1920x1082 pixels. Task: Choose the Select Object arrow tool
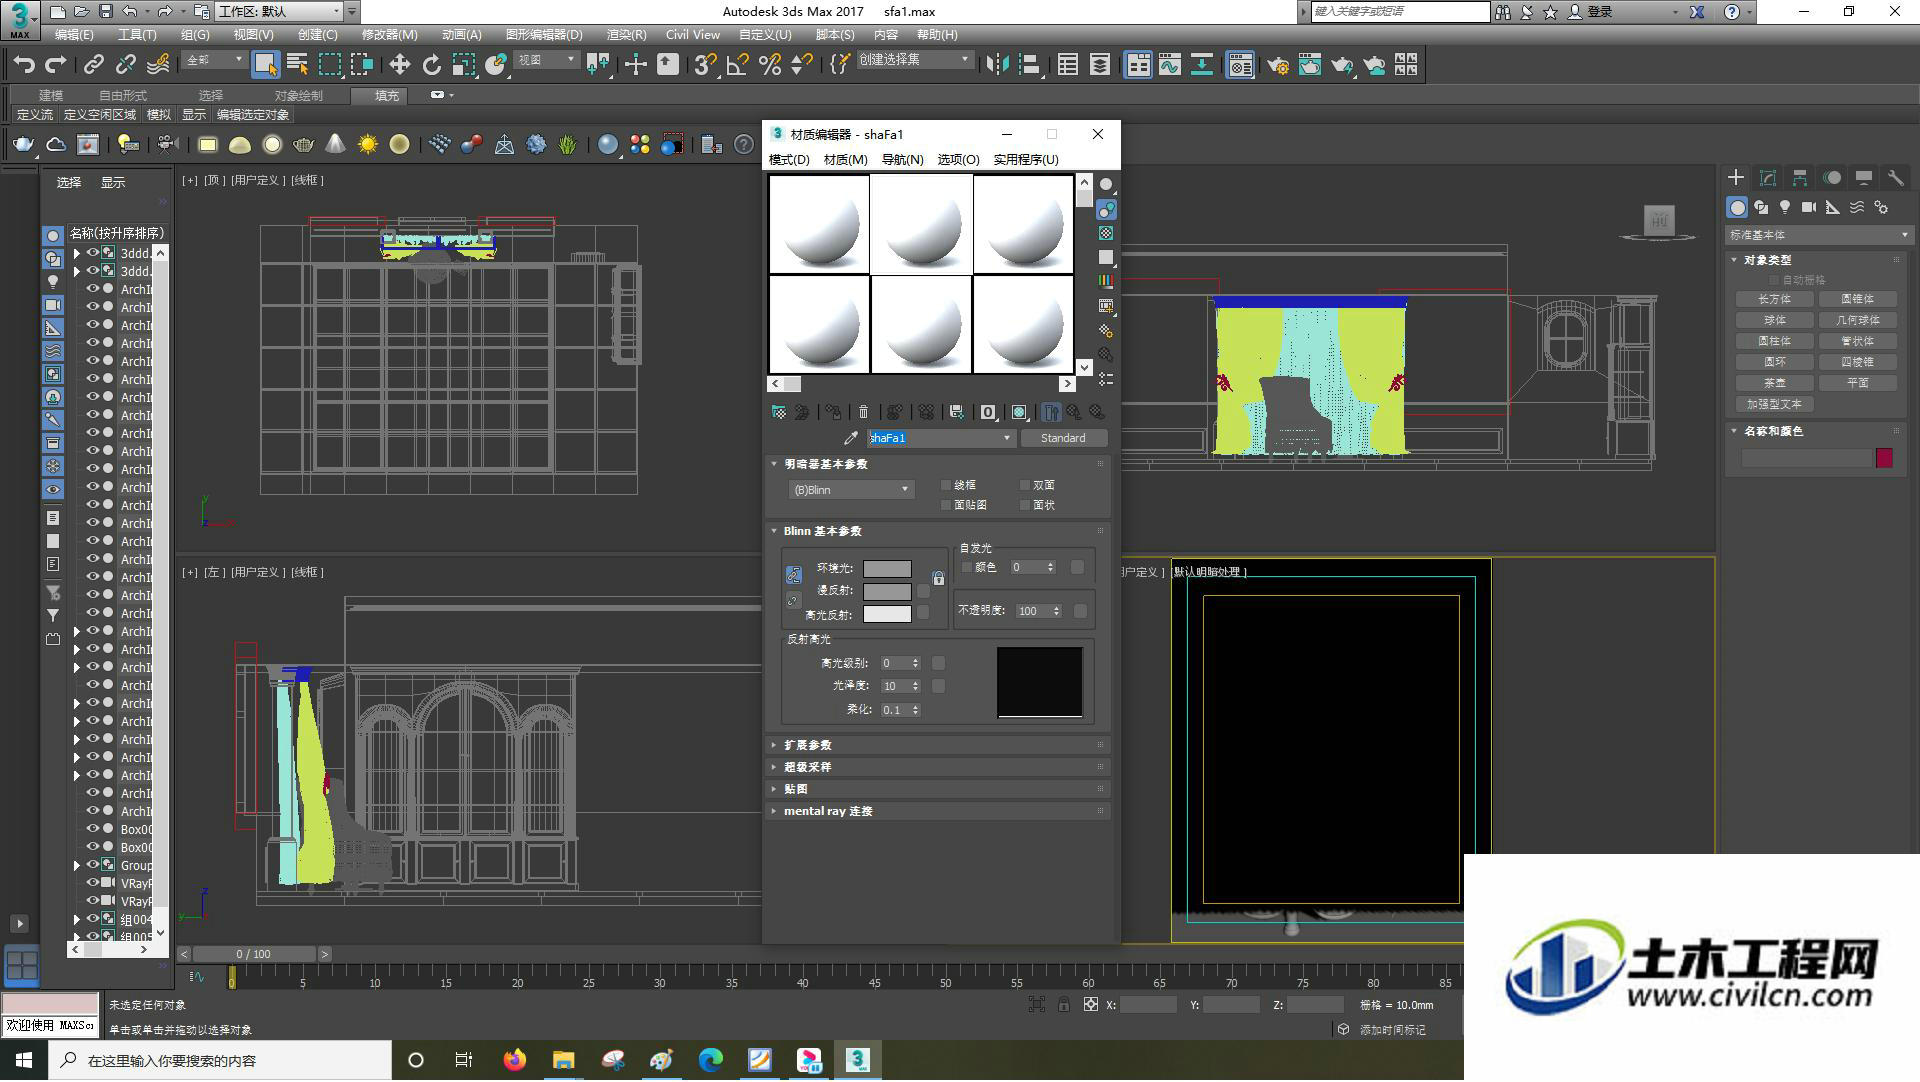pos(265,65)
